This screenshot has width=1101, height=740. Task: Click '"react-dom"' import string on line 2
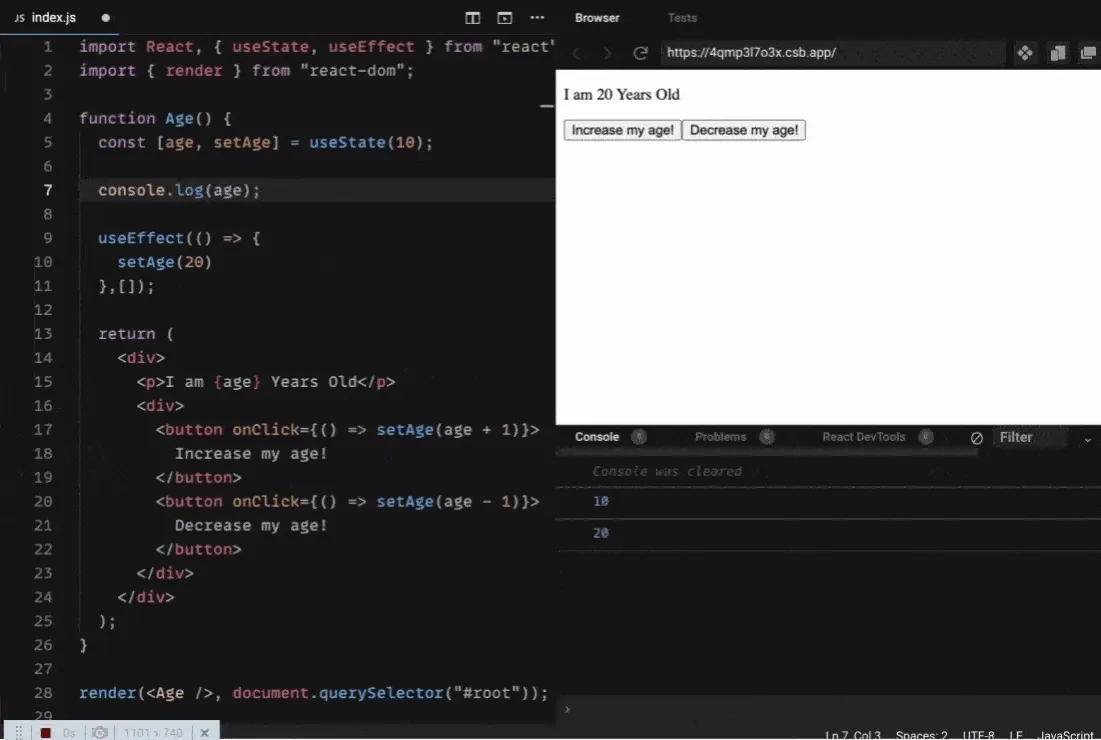(352, 71)
